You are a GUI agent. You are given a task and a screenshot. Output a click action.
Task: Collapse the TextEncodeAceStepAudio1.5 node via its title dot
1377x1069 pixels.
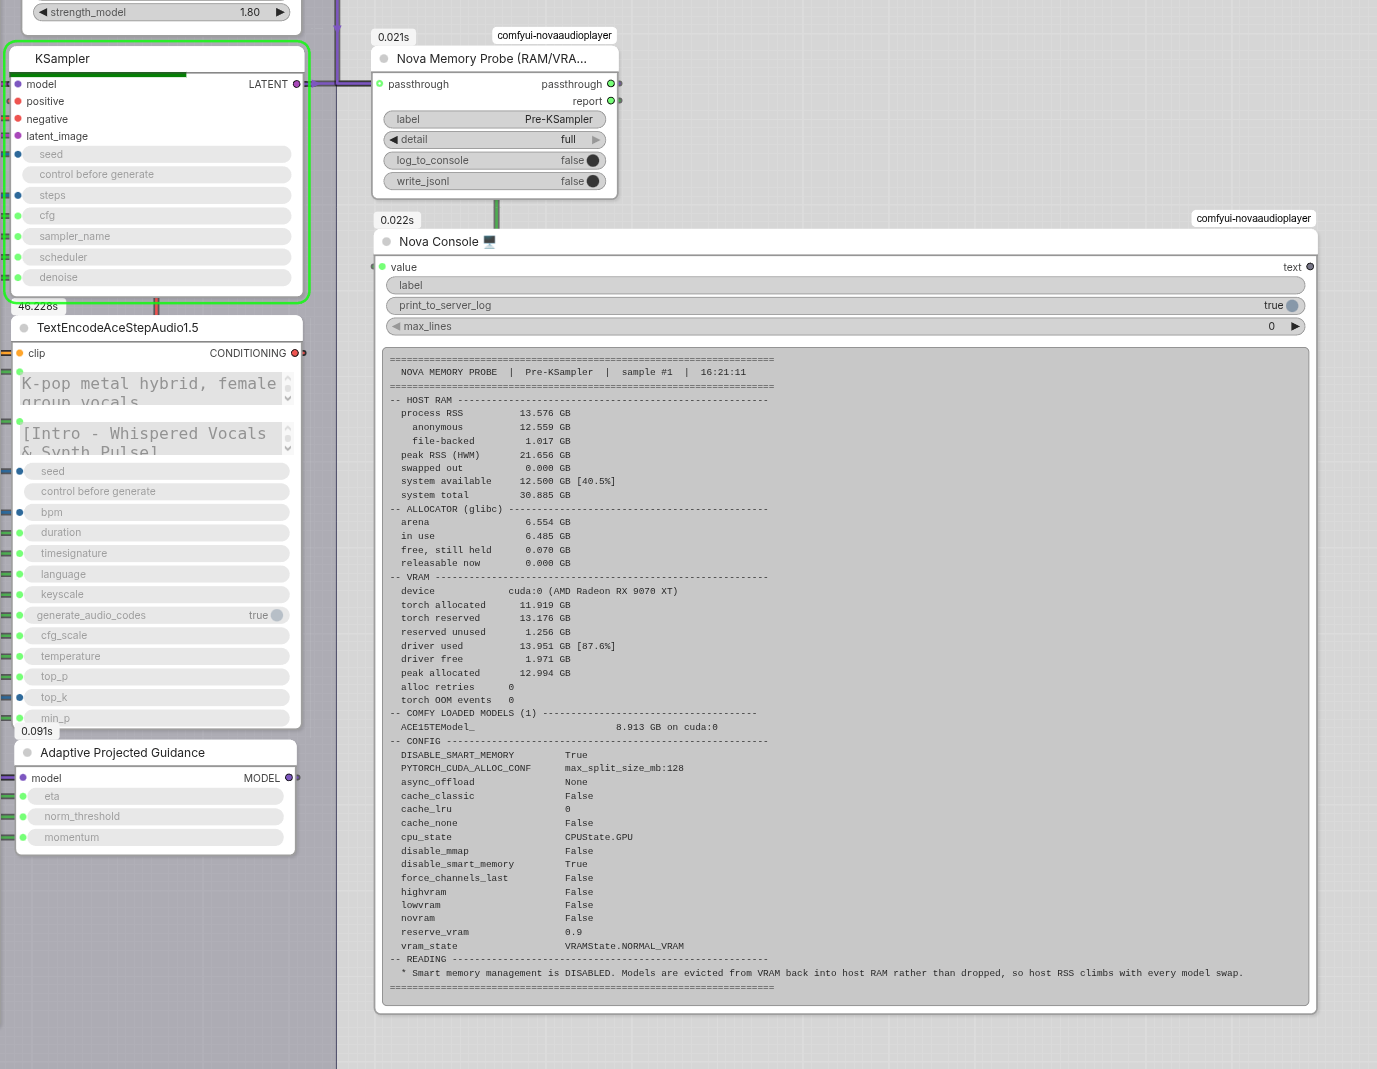[24, 328]
